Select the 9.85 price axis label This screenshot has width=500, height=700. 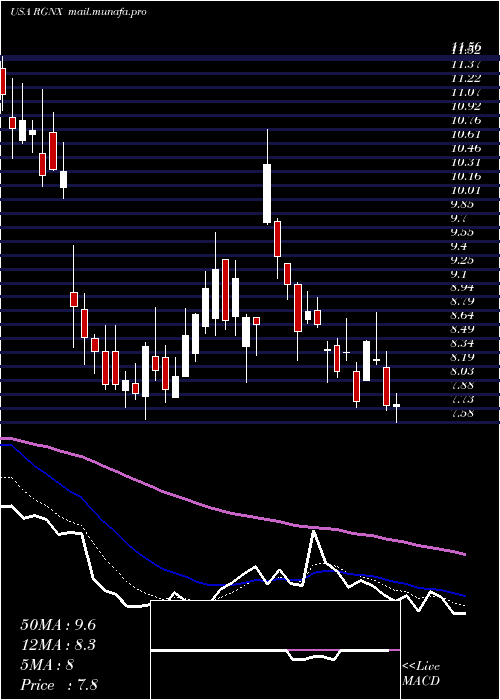(463, 204)
